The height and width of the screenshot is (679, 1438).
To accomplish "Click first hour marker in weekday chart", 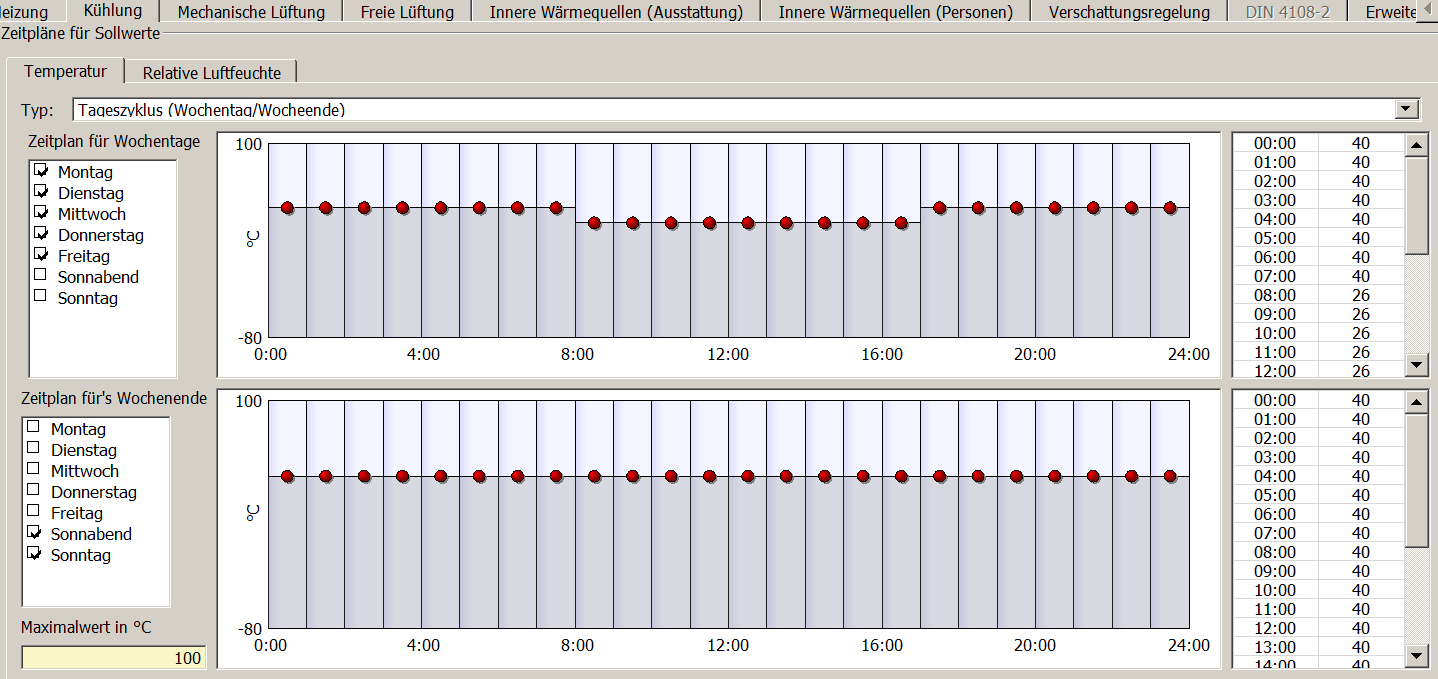I will 288,208.
